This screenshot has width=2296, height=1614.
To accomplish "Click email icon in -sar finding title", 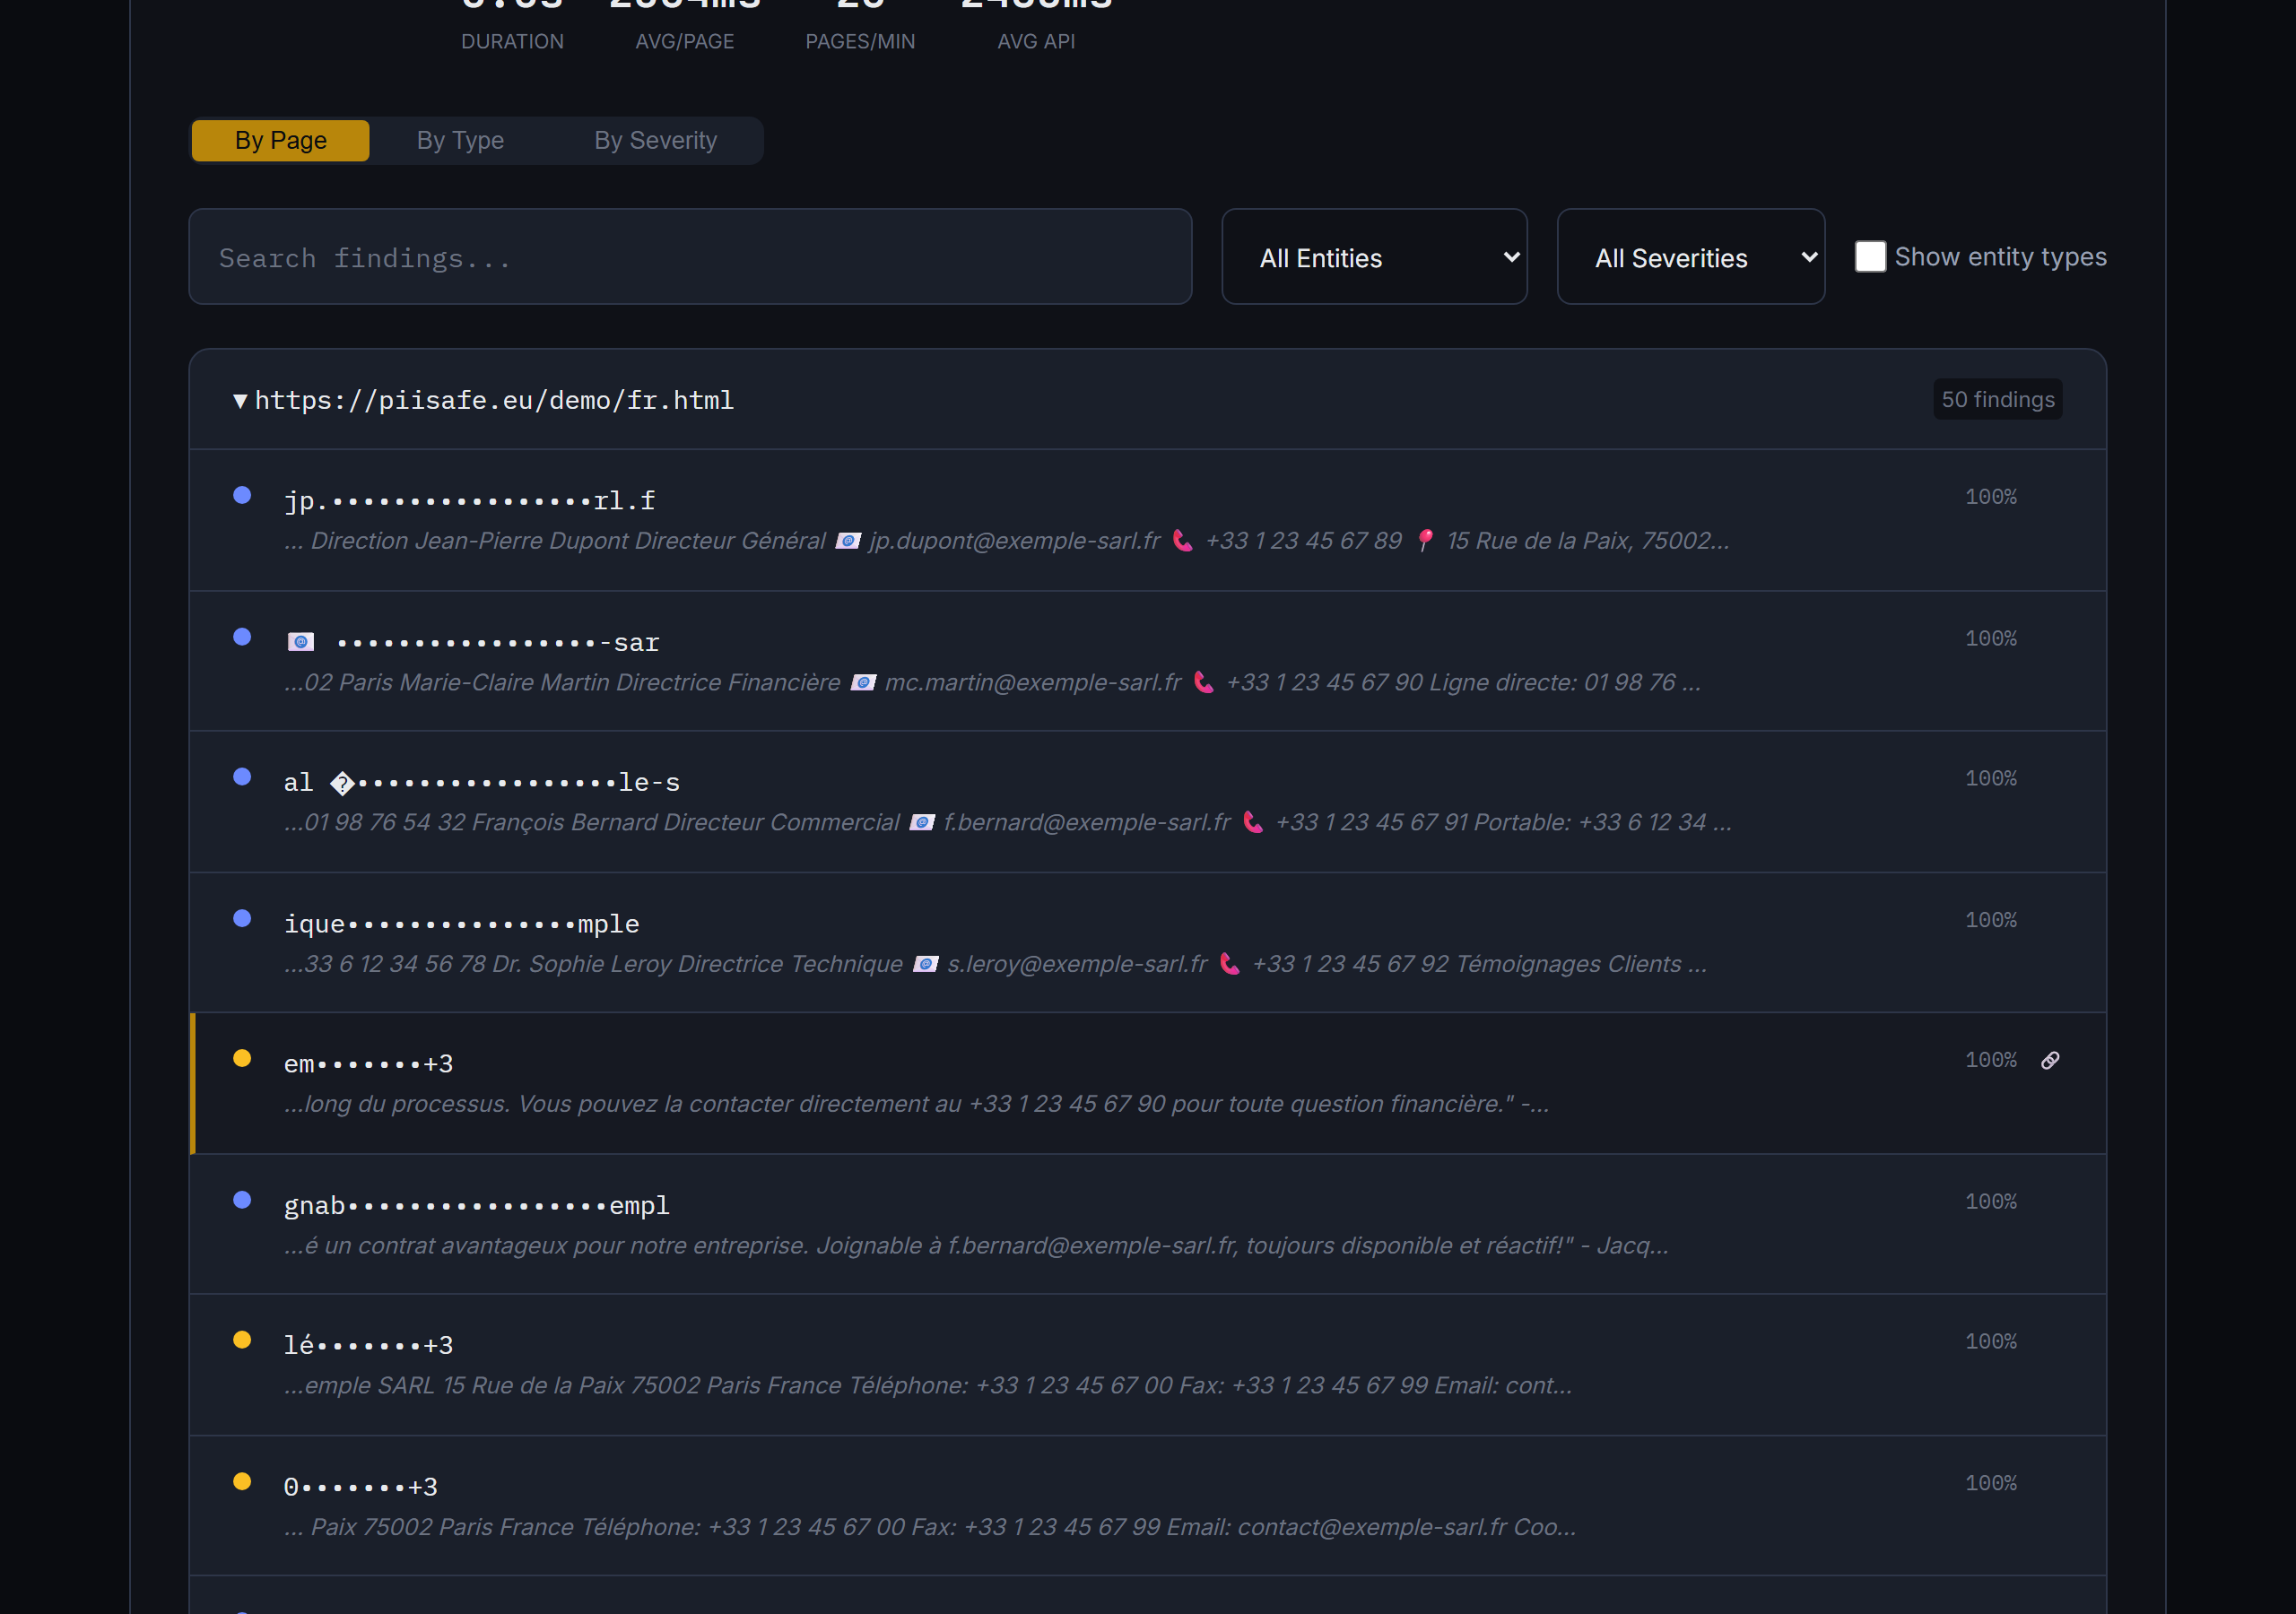I will 301,642.
